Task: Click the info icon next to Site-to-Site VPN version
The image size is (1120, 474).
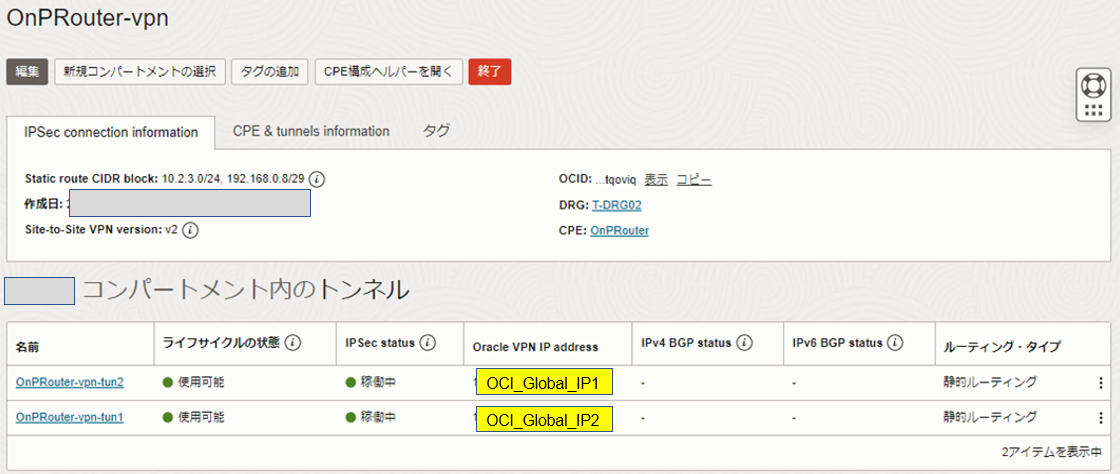Action: [x=190, y=231]
